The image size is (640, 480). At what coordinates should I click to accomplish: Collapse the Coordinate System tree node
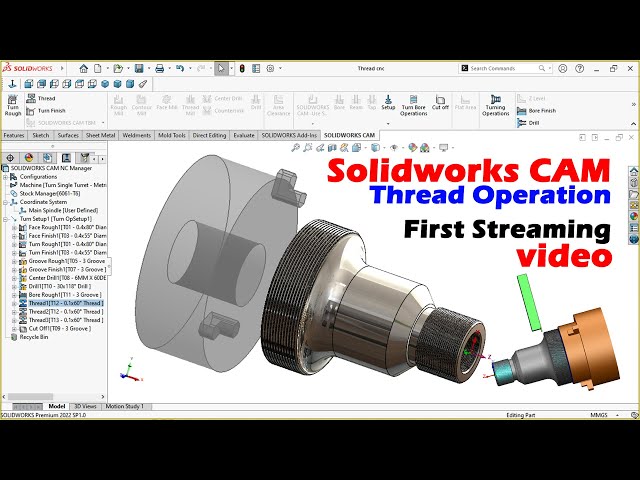click(5, 202)
